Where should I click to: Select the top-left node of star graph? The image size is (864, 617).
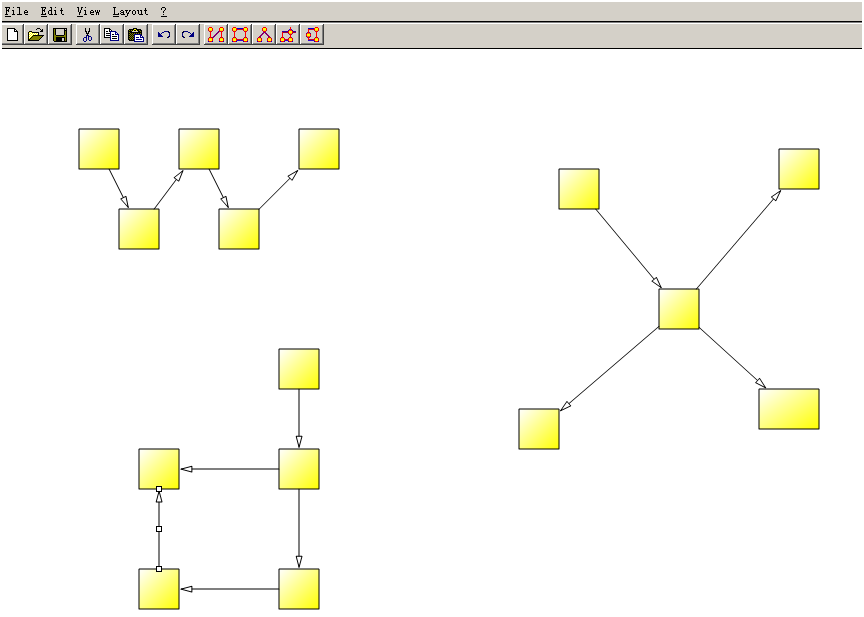tap(579, 189)
